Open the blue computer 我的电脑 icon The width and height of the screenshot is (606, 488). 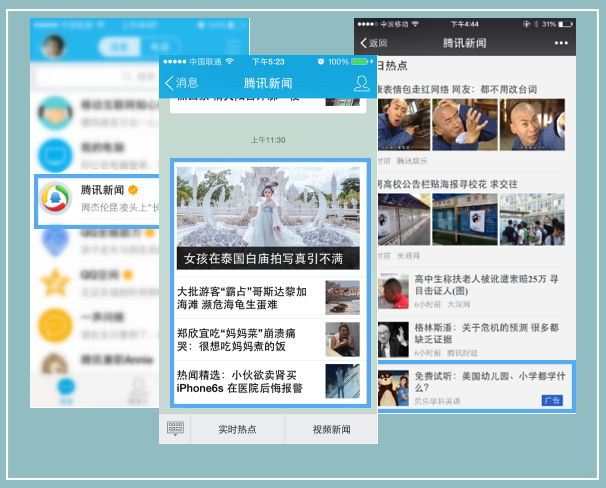(x=55, y=155)
